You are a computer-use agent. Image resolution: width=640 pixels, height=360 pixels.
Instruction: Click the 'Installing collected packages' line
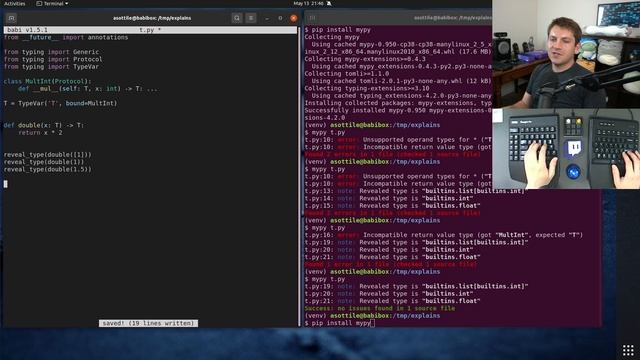[398, 103]
